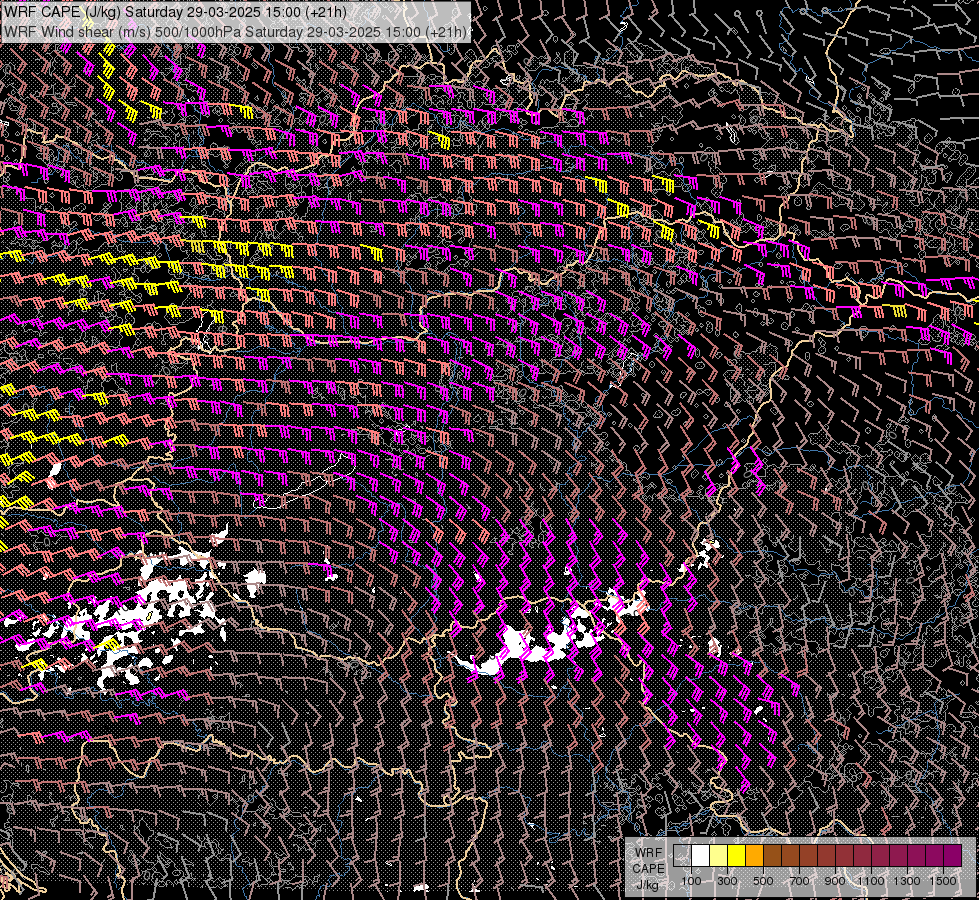Click the bright yellow 300–400 J/kg swatch

(x=737, y=856)
